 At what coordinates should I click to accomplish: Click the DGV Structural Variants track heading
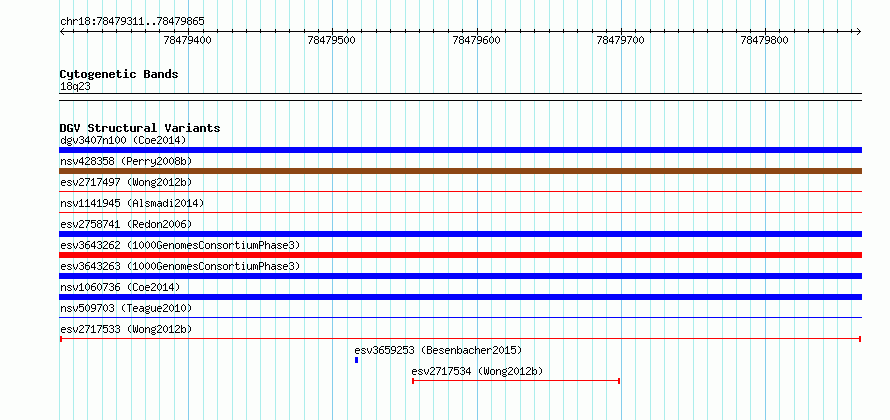tap(140, 128)
